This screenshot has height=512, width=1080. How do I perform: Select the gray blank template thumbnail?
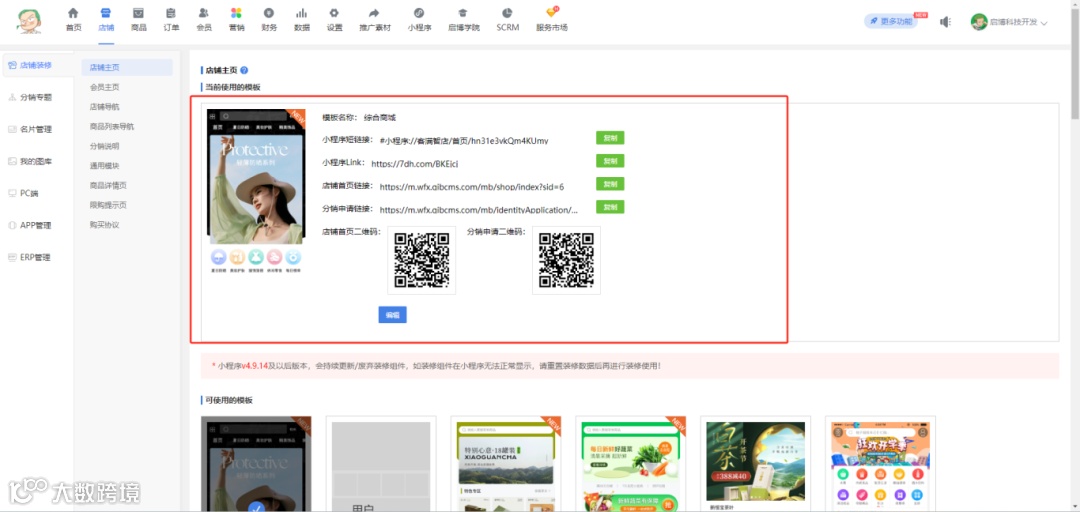point(381,464)
